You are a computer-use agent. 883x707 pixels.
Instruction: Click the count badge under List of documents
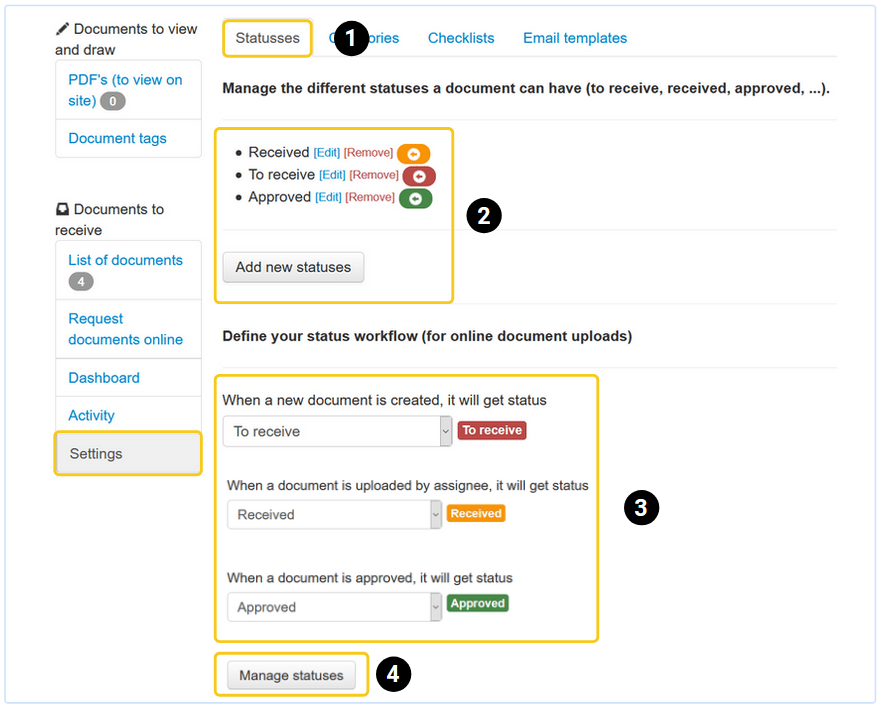coord(81,282)
